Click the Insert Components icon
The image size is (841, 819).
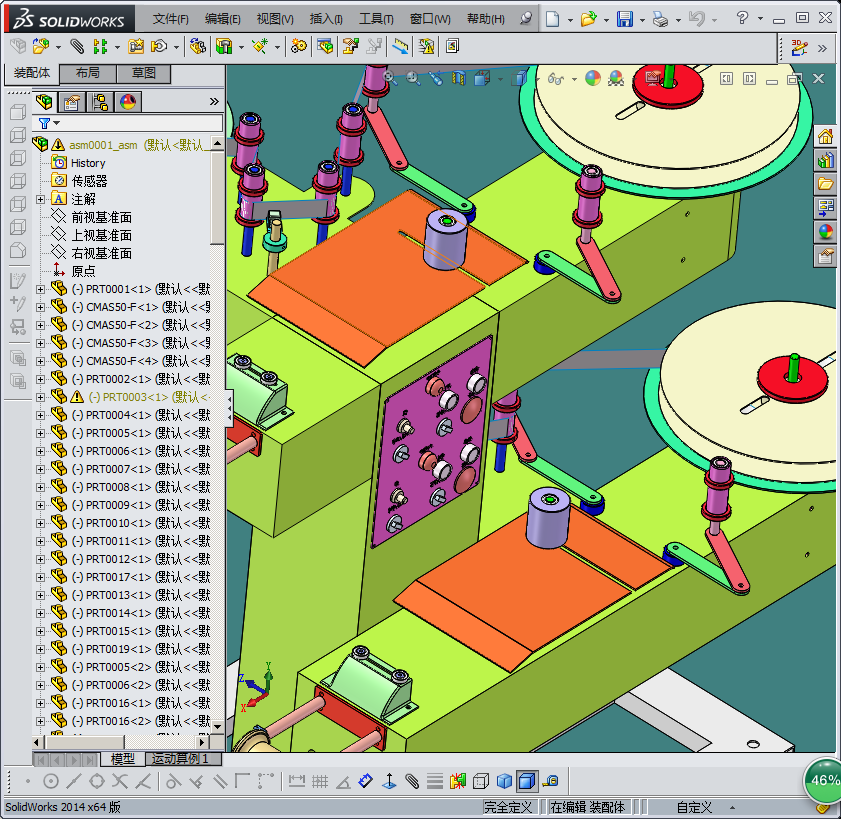[41, 47]
